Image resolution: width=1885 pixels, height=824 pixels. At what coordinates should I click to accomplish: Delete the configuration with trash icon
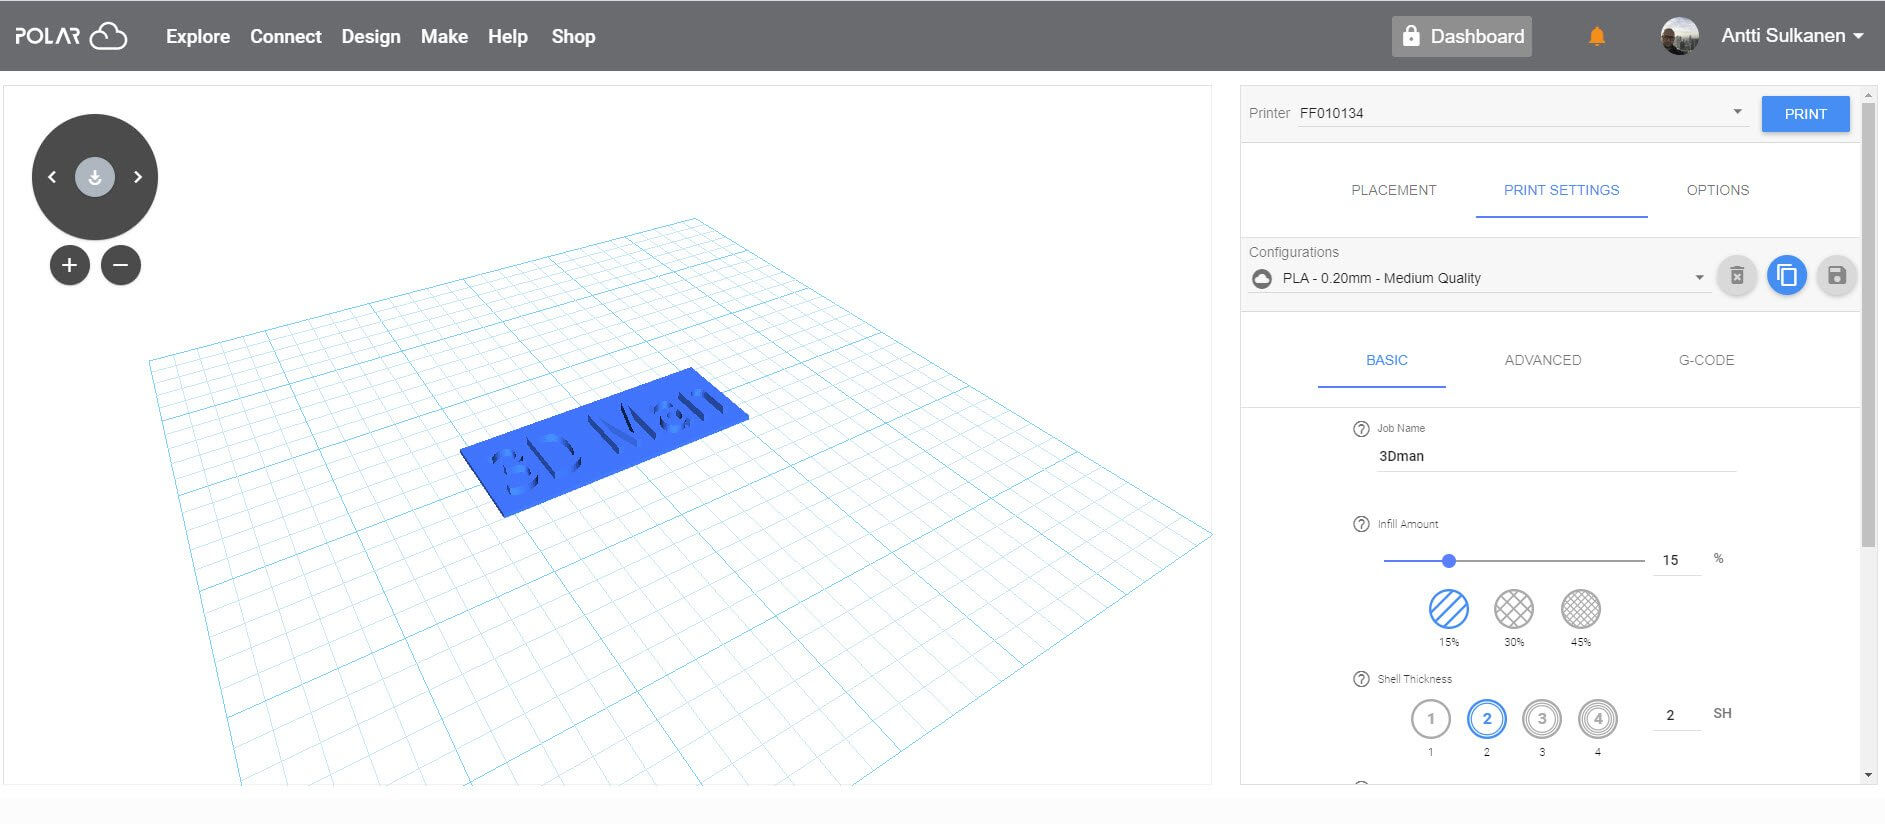click(1737, 276)
